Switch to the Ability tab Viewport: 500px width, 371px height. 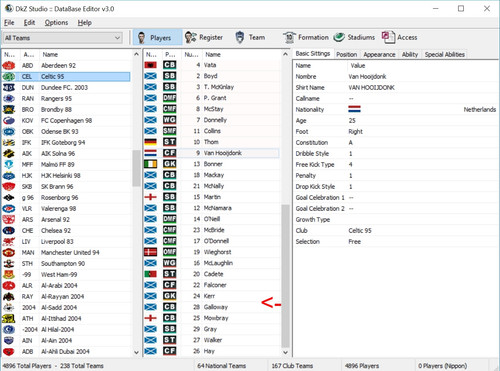coord(410,55)
